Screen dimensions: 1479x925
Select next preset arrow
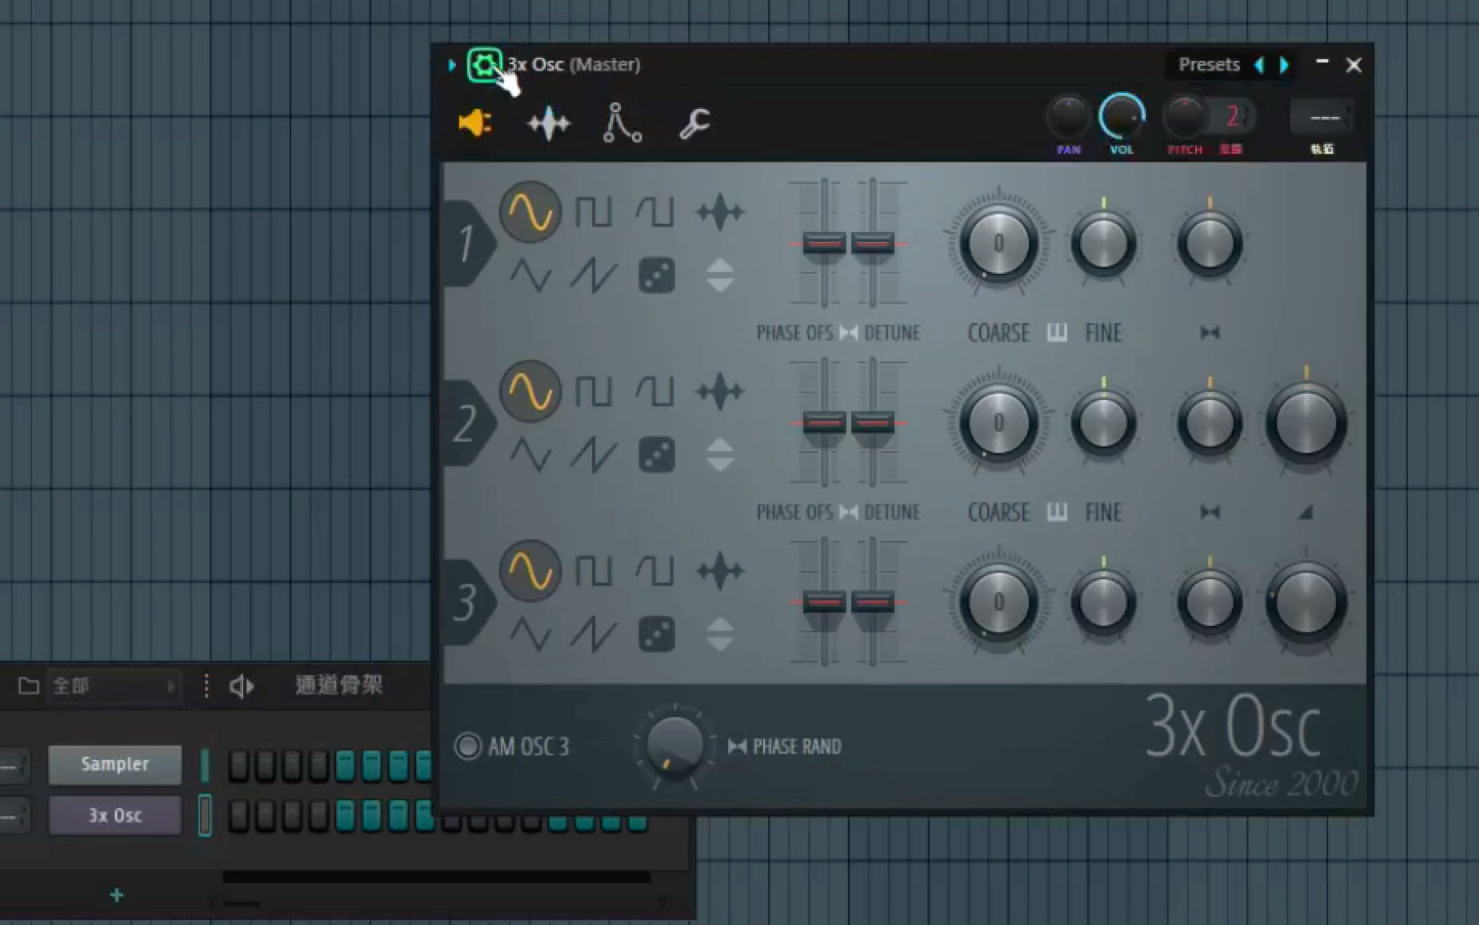(1285, 65)
